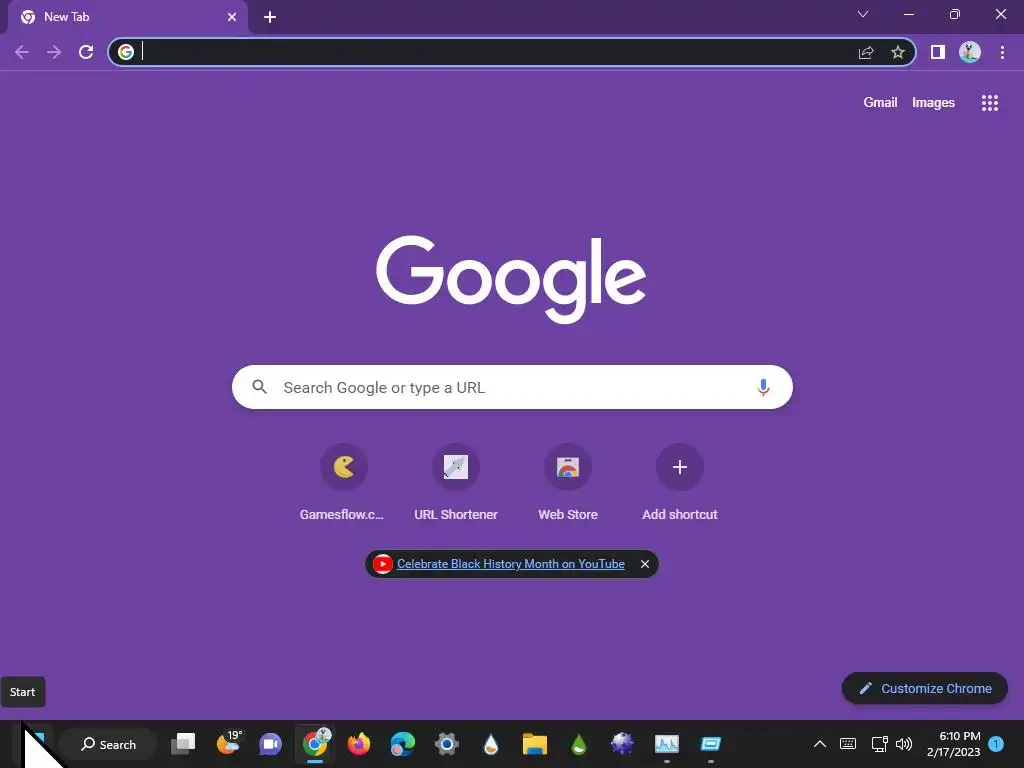The image size is (1024, 768).
Task: Start voice search with microphone icon
Action: click(x=763, y=387)
